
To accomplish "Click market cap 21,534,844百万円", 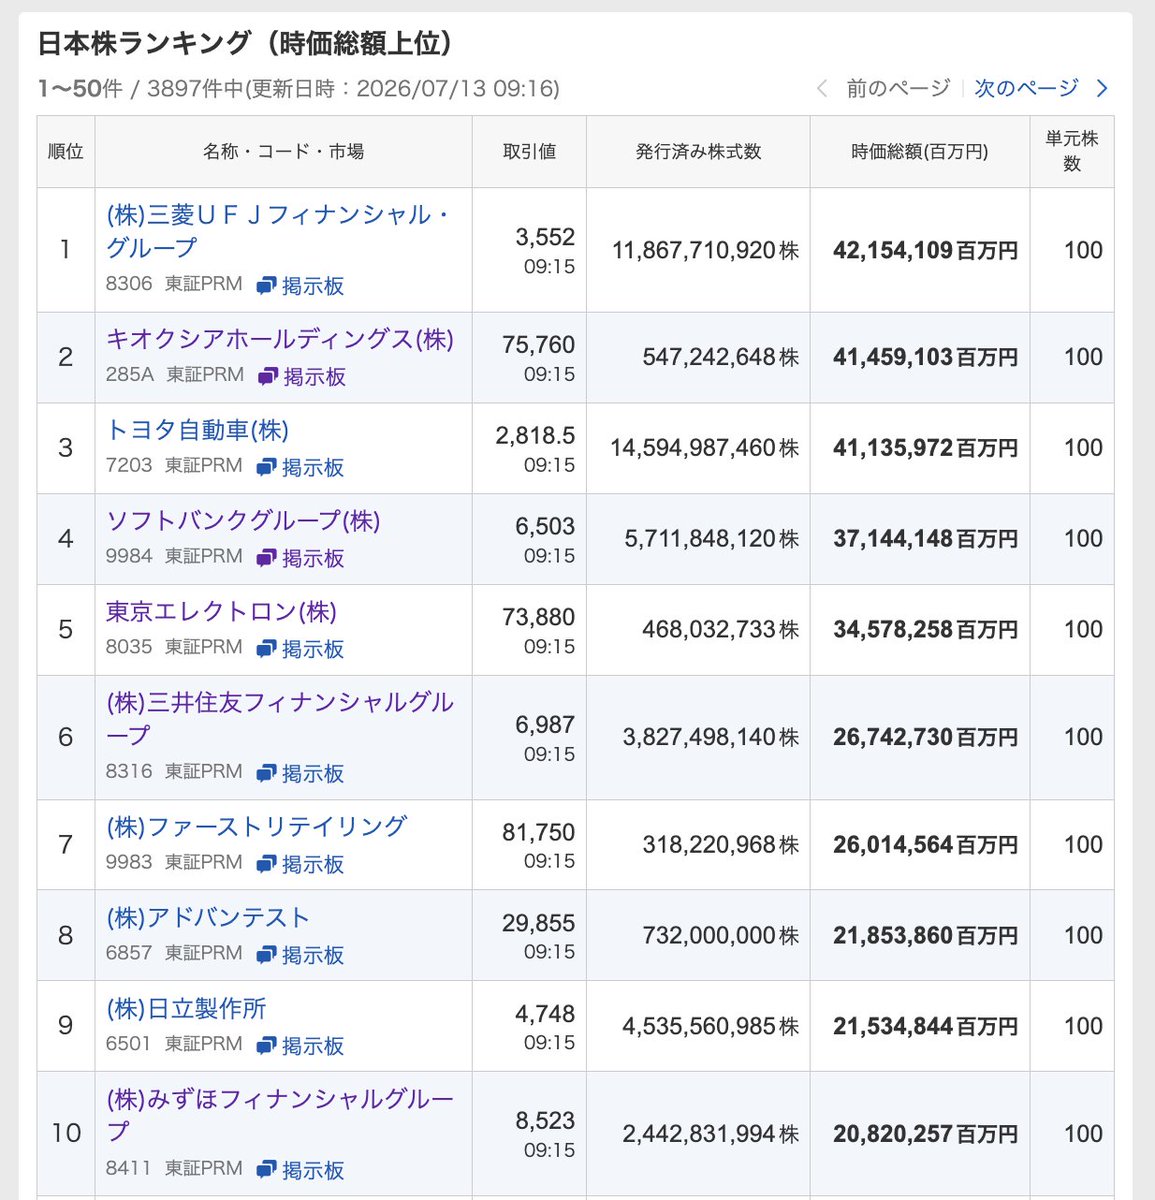I will 925,1027.
